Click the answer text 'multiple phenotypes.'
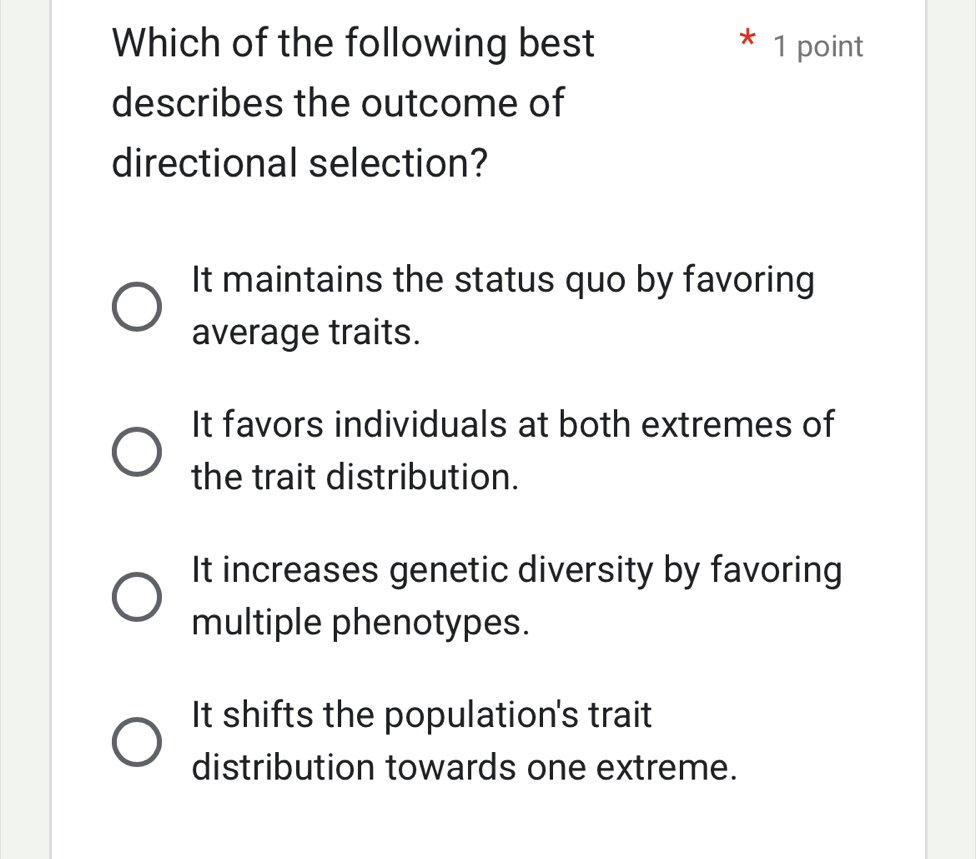This screenshot has height=859, width=976. [361, 622]
